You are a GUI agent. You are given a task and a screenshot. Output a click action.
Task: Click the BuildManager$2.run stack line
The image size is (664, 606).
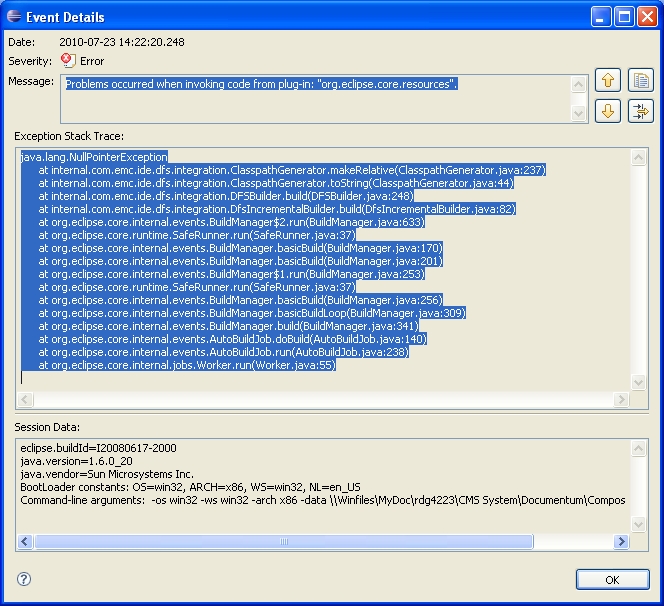[x=231, y=222]
